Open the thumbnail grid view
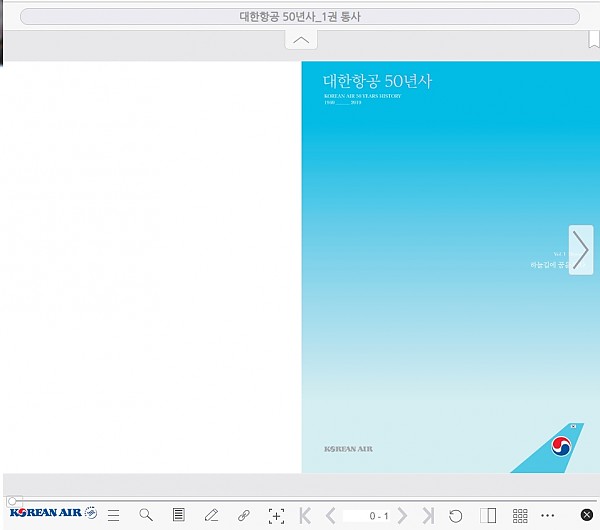The width and height of the screenshot is (600, 530). pos(520,516)
